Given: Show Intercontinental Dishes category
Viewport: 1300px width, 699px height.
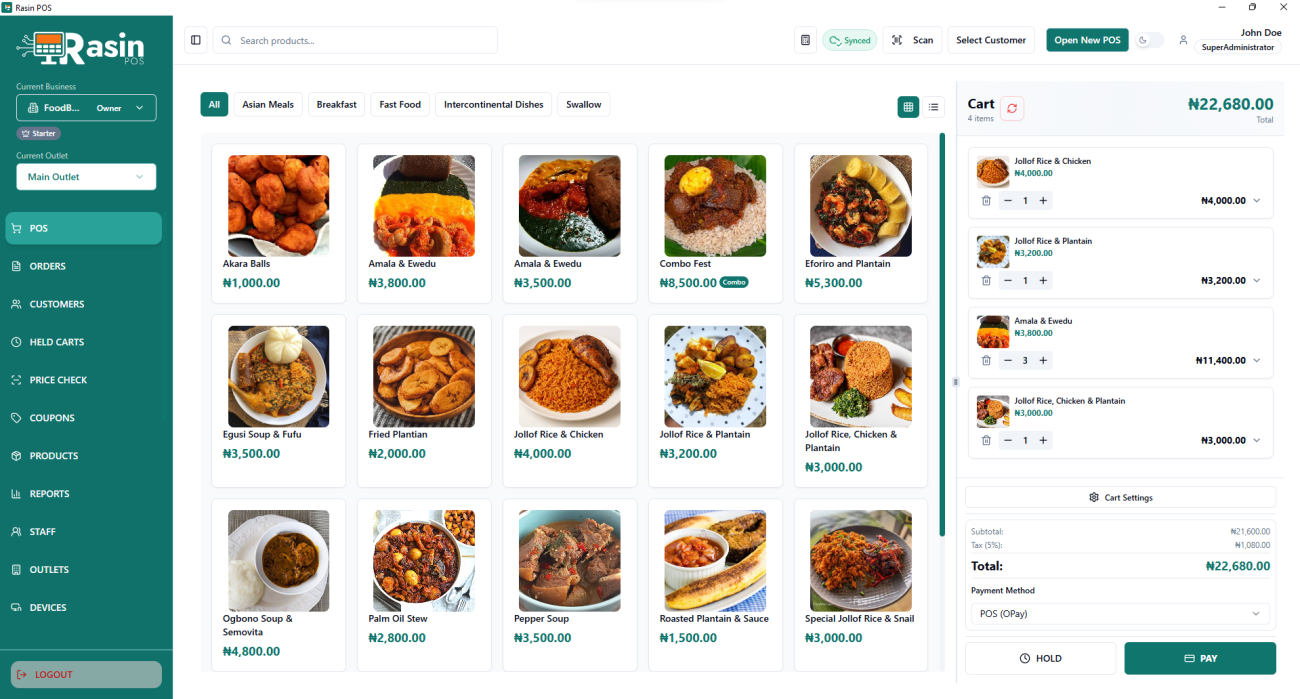Looking at the screenshot, I should pyautogui.click(x=494, y=104).
